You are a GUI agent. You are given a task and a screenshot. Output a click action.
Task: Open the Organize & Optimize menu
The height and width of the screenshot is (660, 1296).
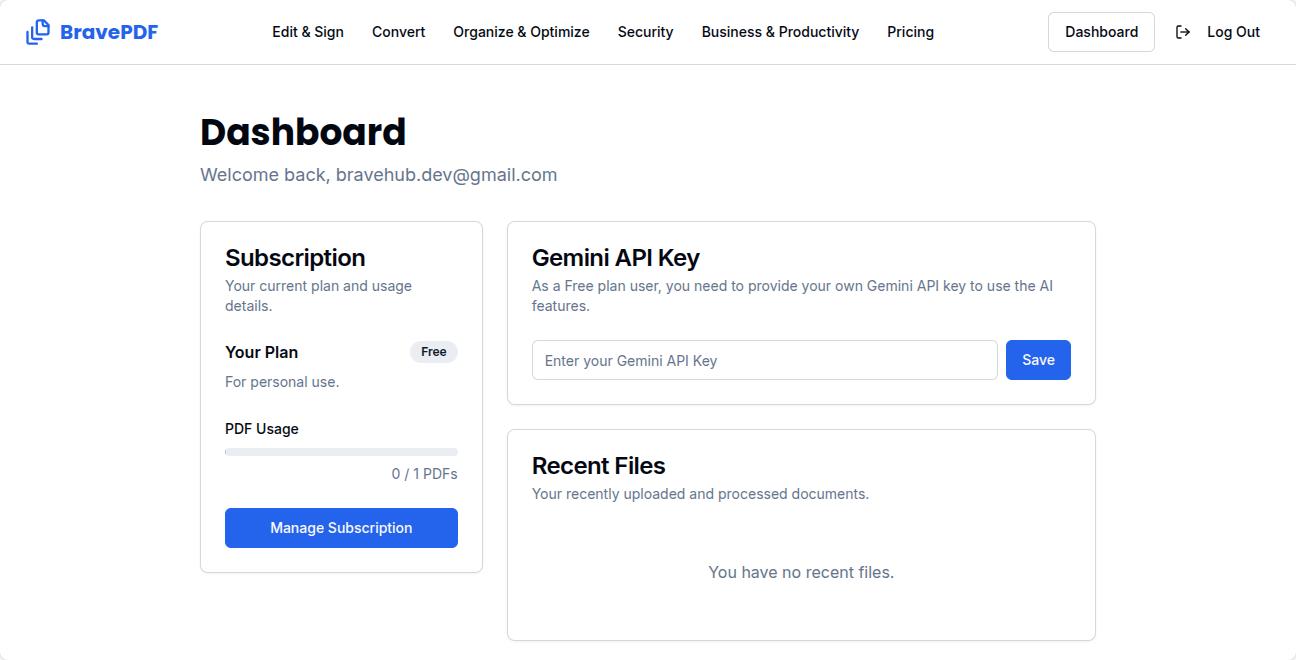tap(521, 32)
